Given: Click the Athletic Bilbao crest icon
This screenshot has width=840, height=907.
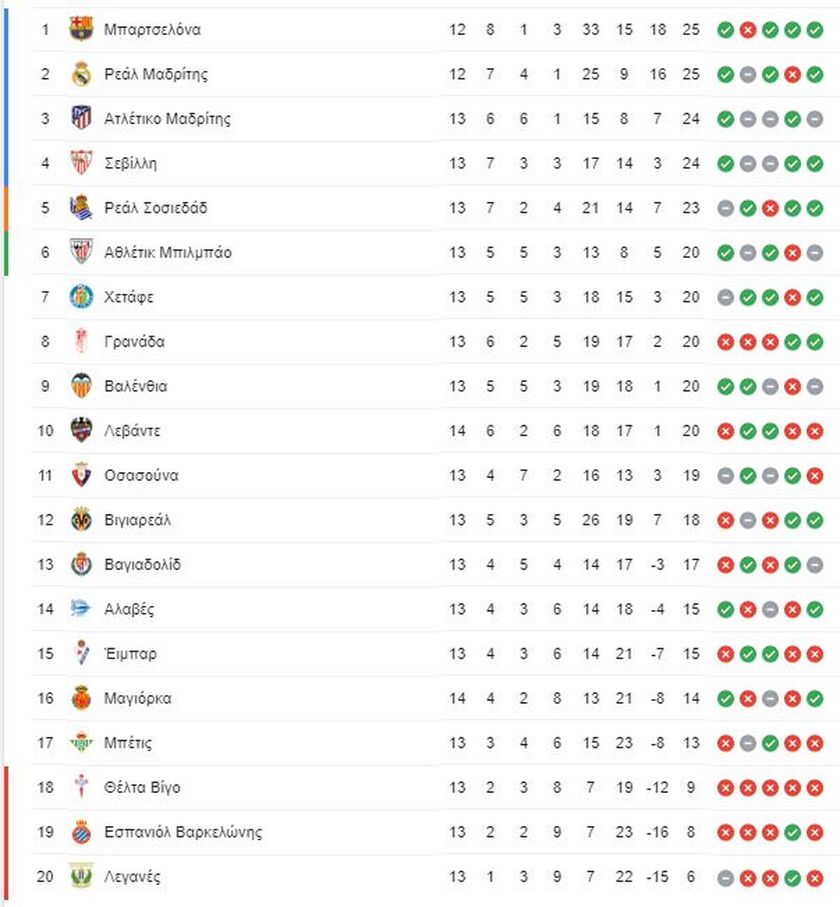Looking at the screenshot, I should [x=81, y=252].
